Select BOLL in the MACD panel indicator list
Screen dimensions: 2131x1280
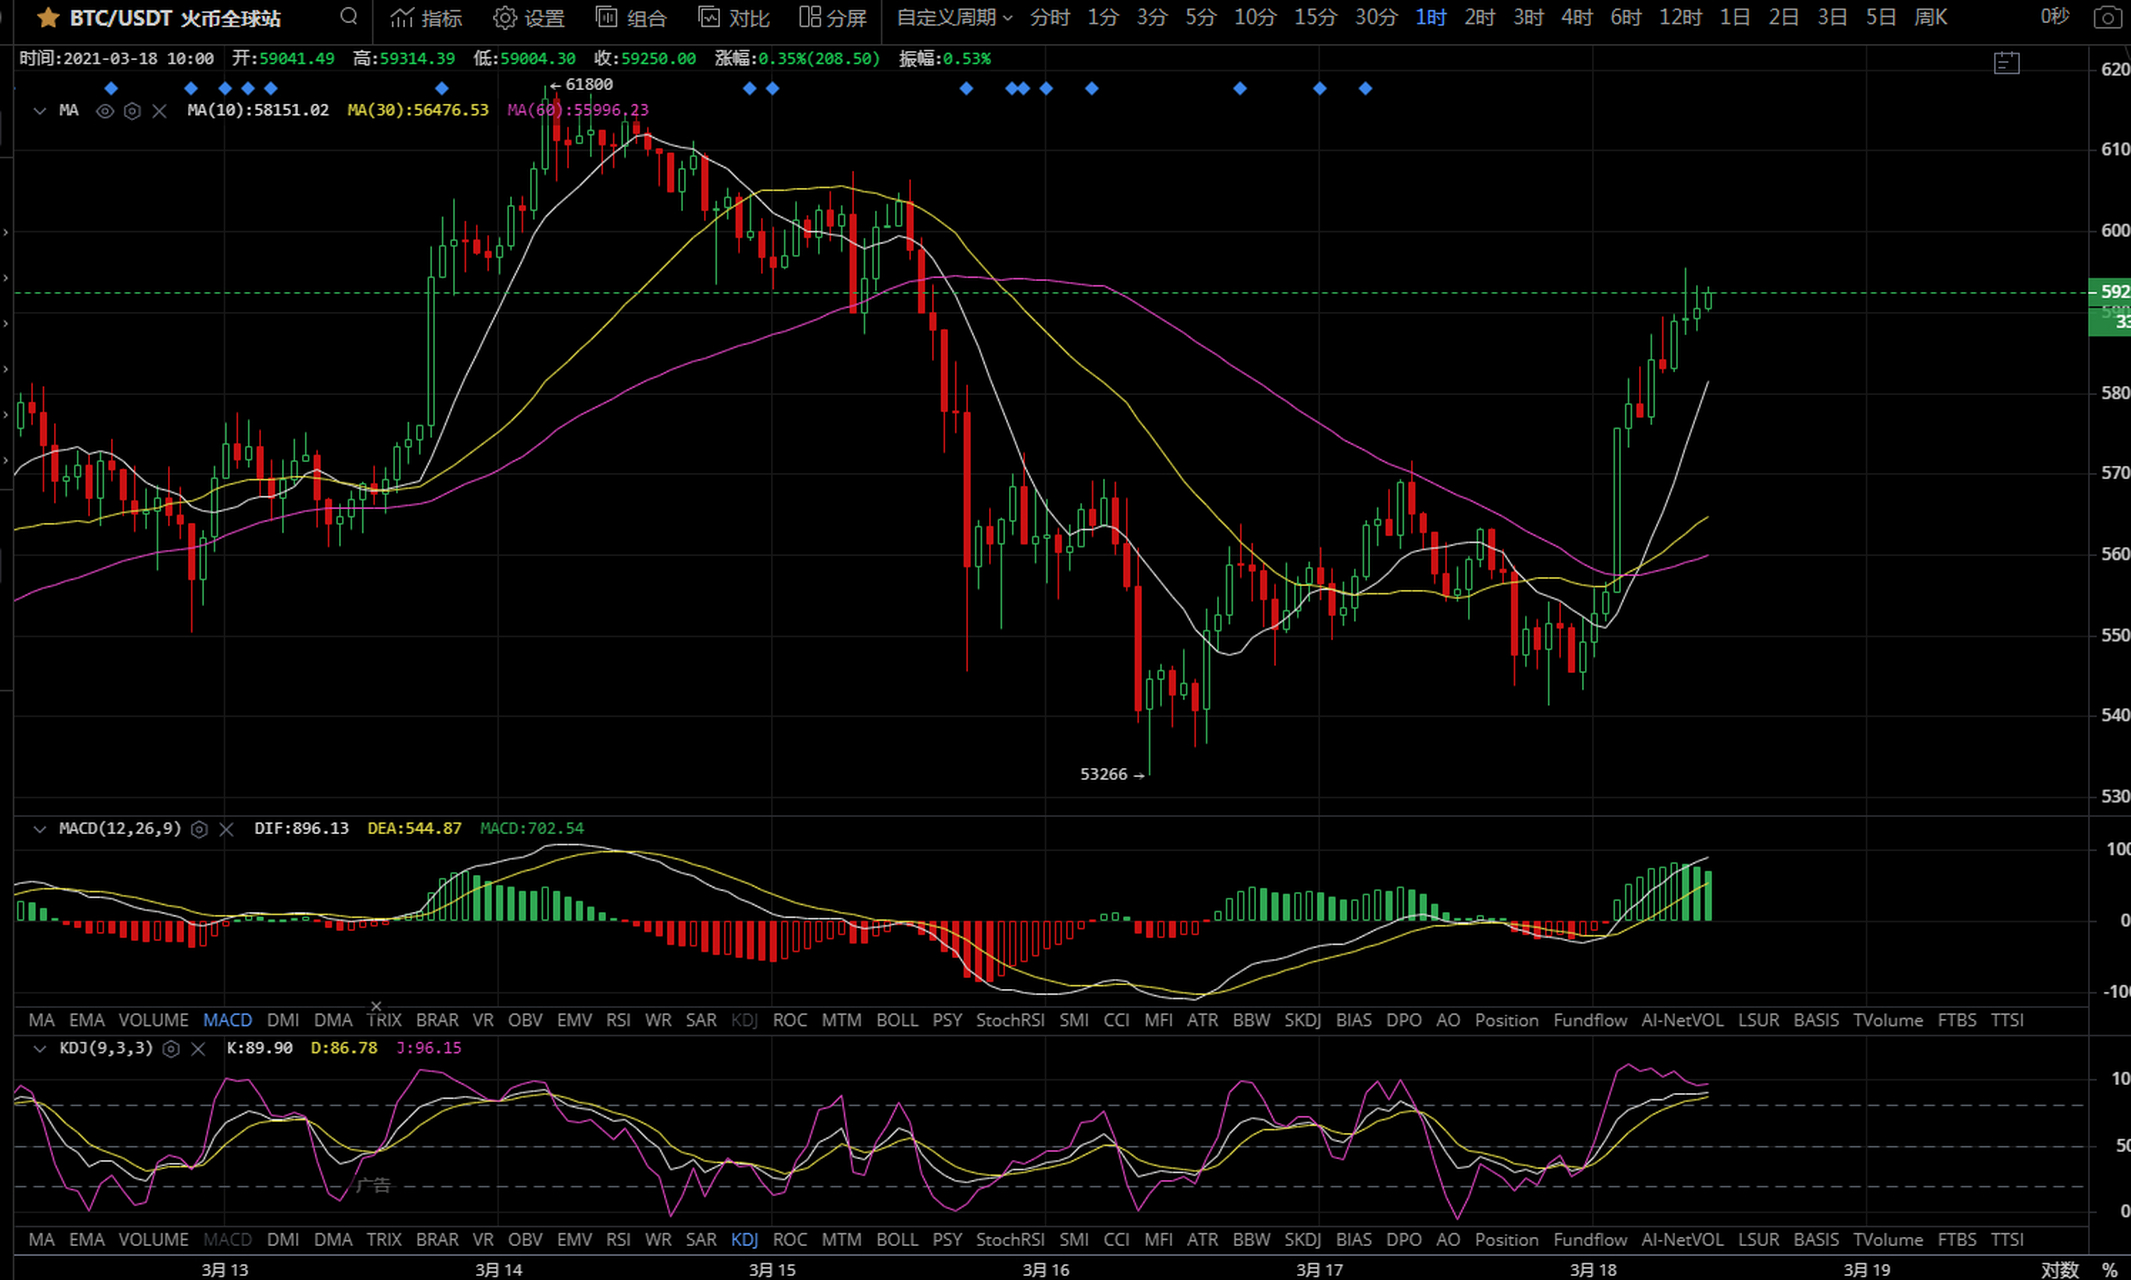[896, 1020]
